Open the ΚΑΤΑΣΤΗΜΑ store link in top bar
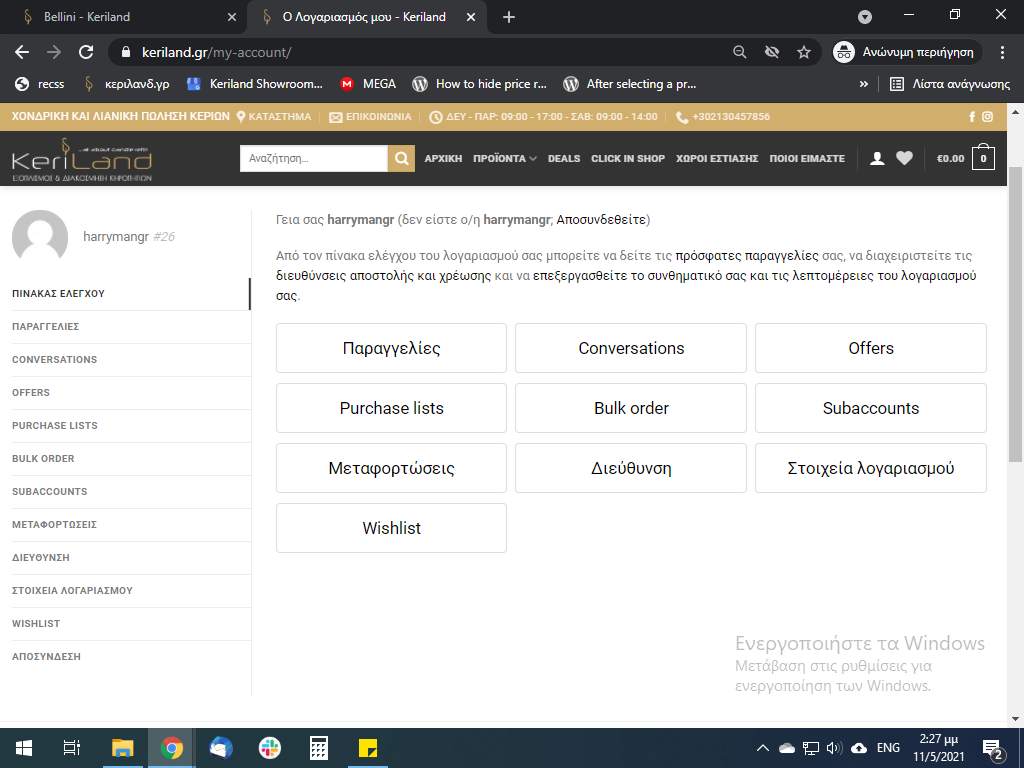Viewport: 1024px width, 768px height. [x=274, y=117]
